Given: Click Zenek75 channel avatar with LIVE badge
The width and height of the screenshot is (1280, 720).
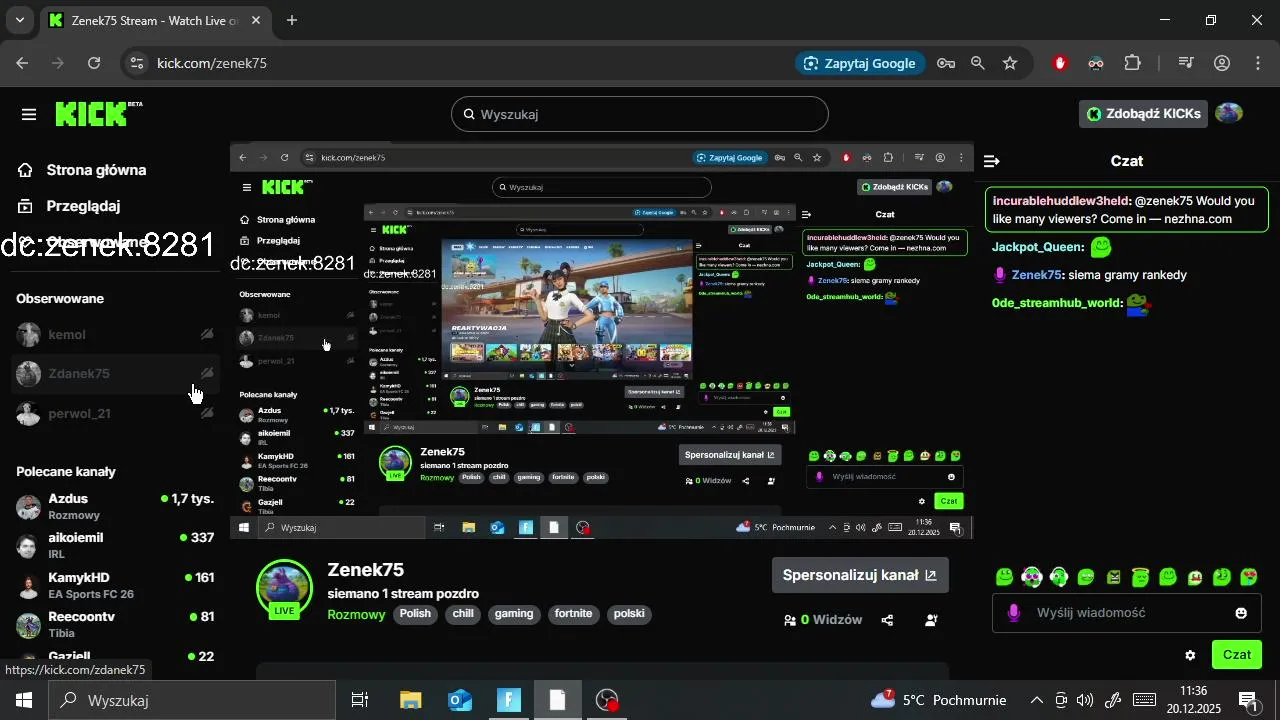Looking at the screenshot, I should (x=285, y=588).
